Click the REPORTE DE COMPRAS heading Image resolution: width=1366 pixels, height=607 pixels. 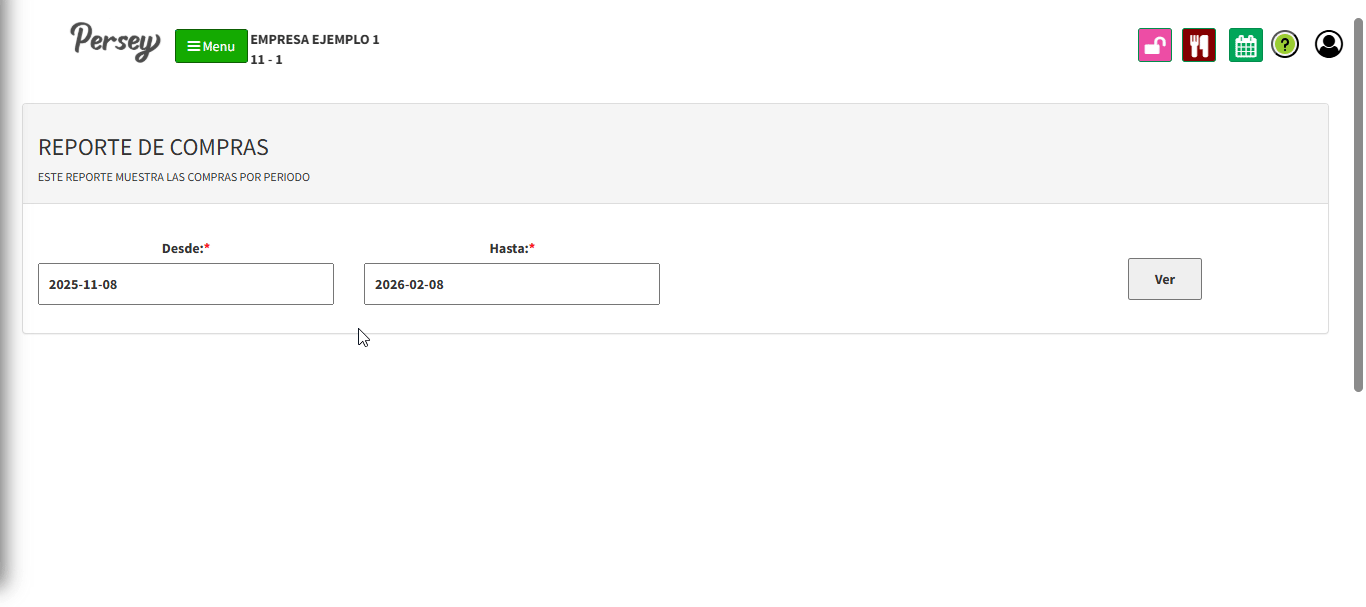coord(153,147)
